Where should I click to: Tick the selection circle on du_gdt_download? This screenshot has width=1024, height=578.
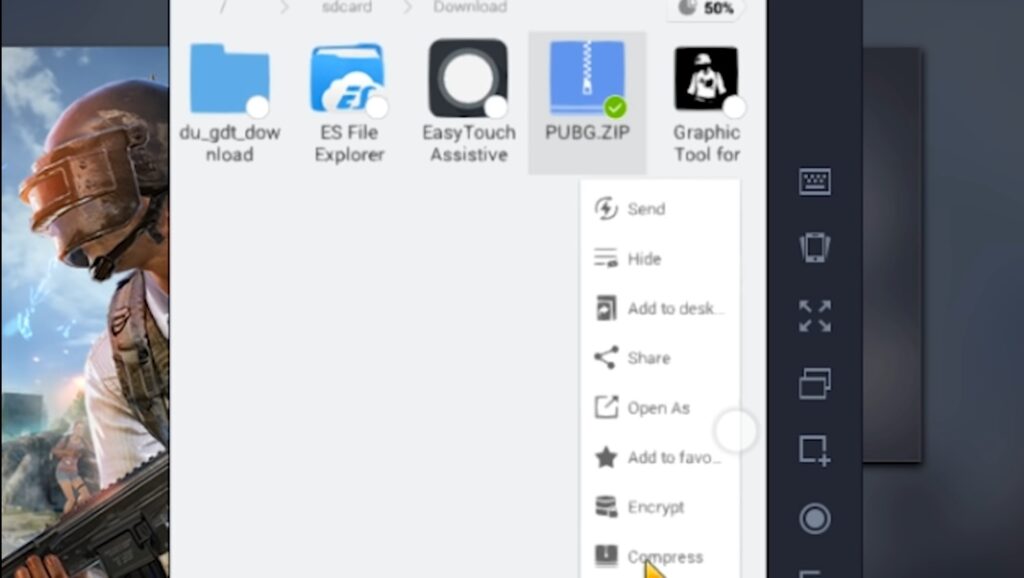click(x=258, y=107)
